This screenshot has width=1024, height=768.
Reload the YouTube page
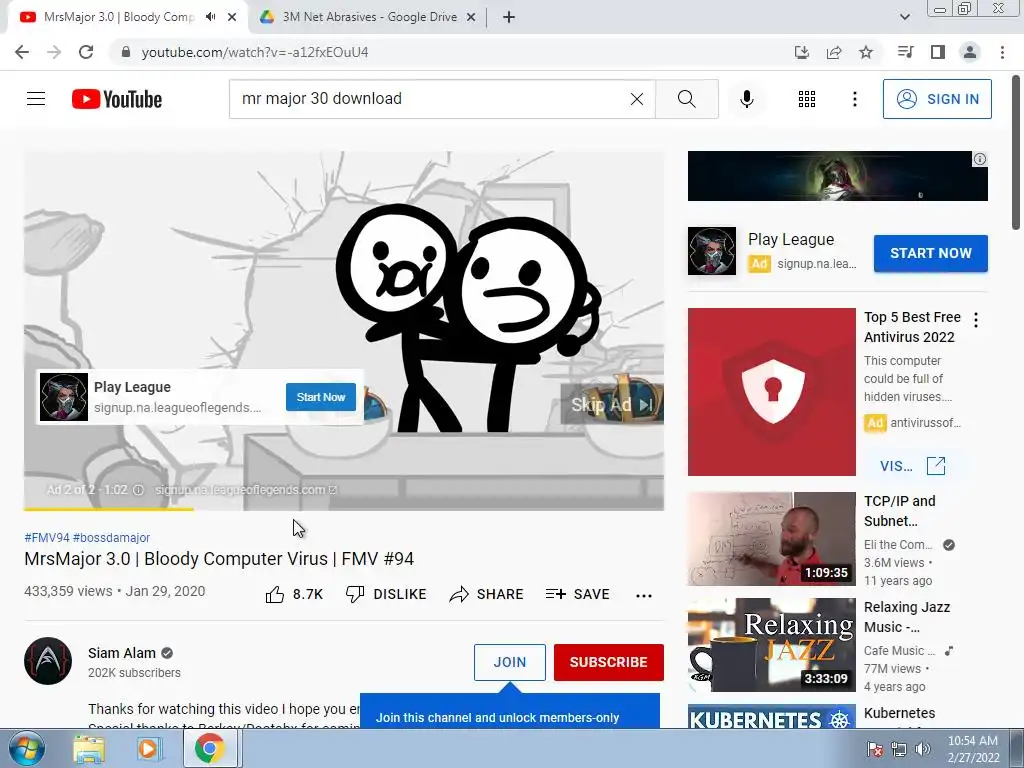pos(86,52)
